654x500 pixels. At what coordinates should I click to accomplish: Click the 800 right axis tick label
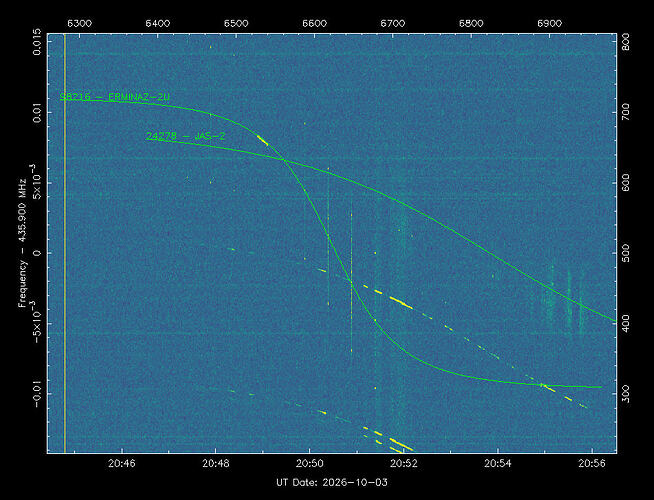click(626, 43)
